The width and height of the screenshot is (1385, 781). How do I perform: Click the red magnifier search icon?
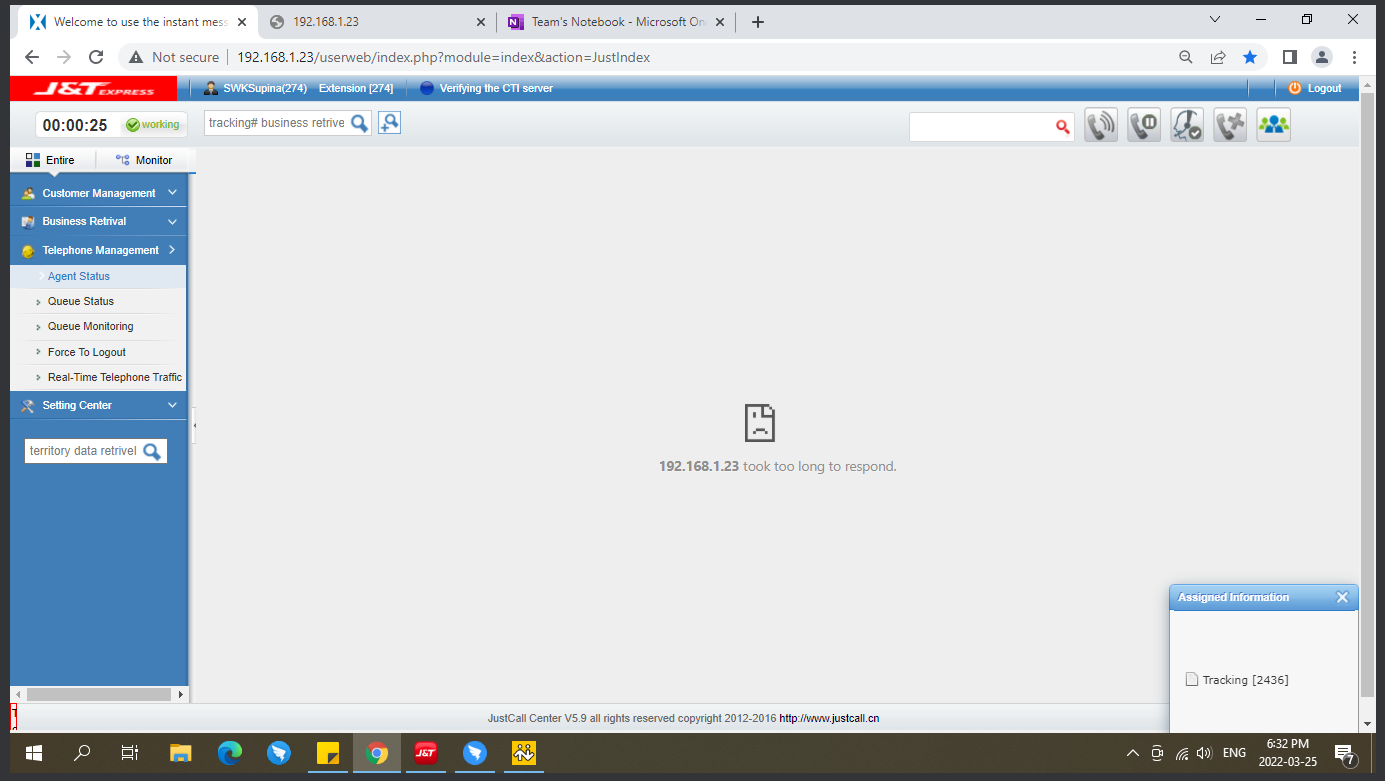click(1062, 127)
